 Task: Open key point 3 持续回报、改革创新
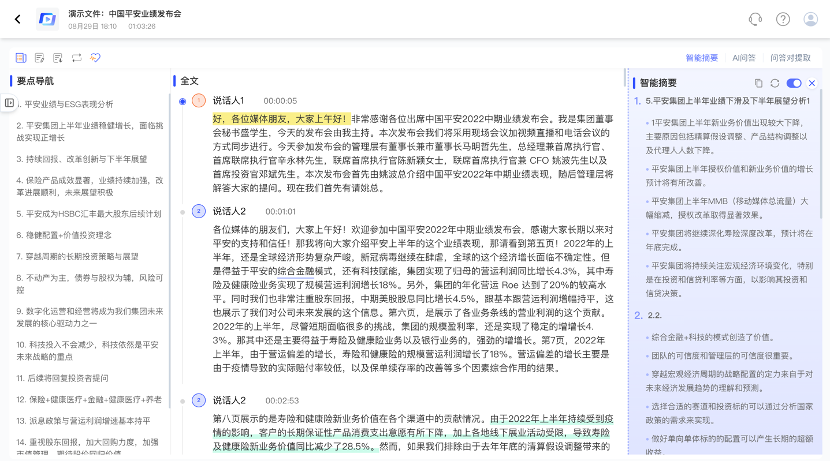coord(82,159)
